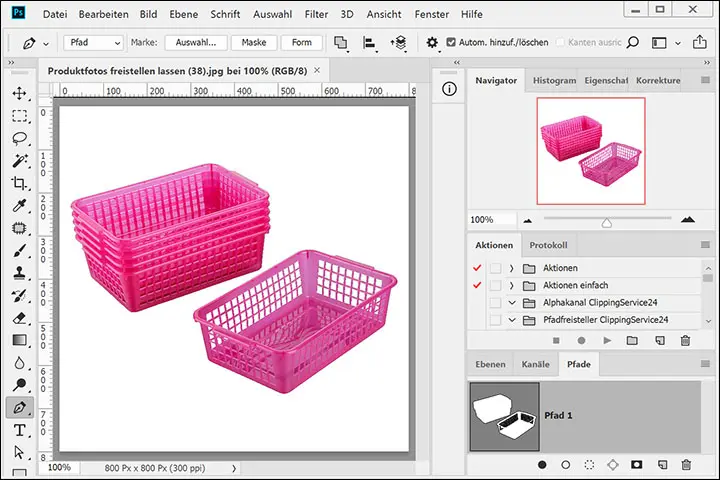Select the Lasso tool
This screenshot has width=720, height=480.
(x=19, y=138)
